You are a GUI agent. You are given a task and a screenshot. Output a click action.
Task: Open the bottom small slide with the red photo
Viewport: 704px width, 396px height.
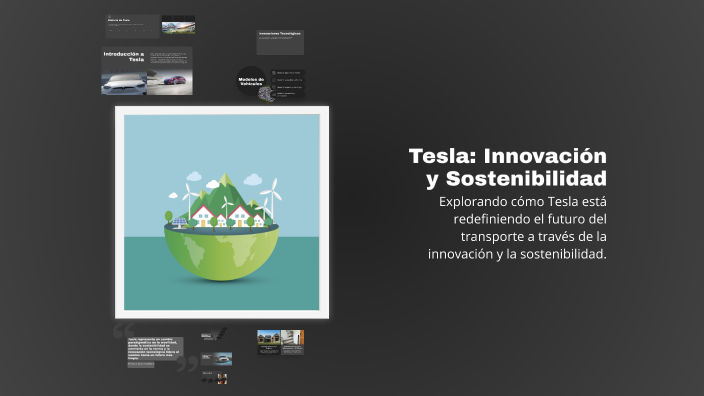pos(214,378)
